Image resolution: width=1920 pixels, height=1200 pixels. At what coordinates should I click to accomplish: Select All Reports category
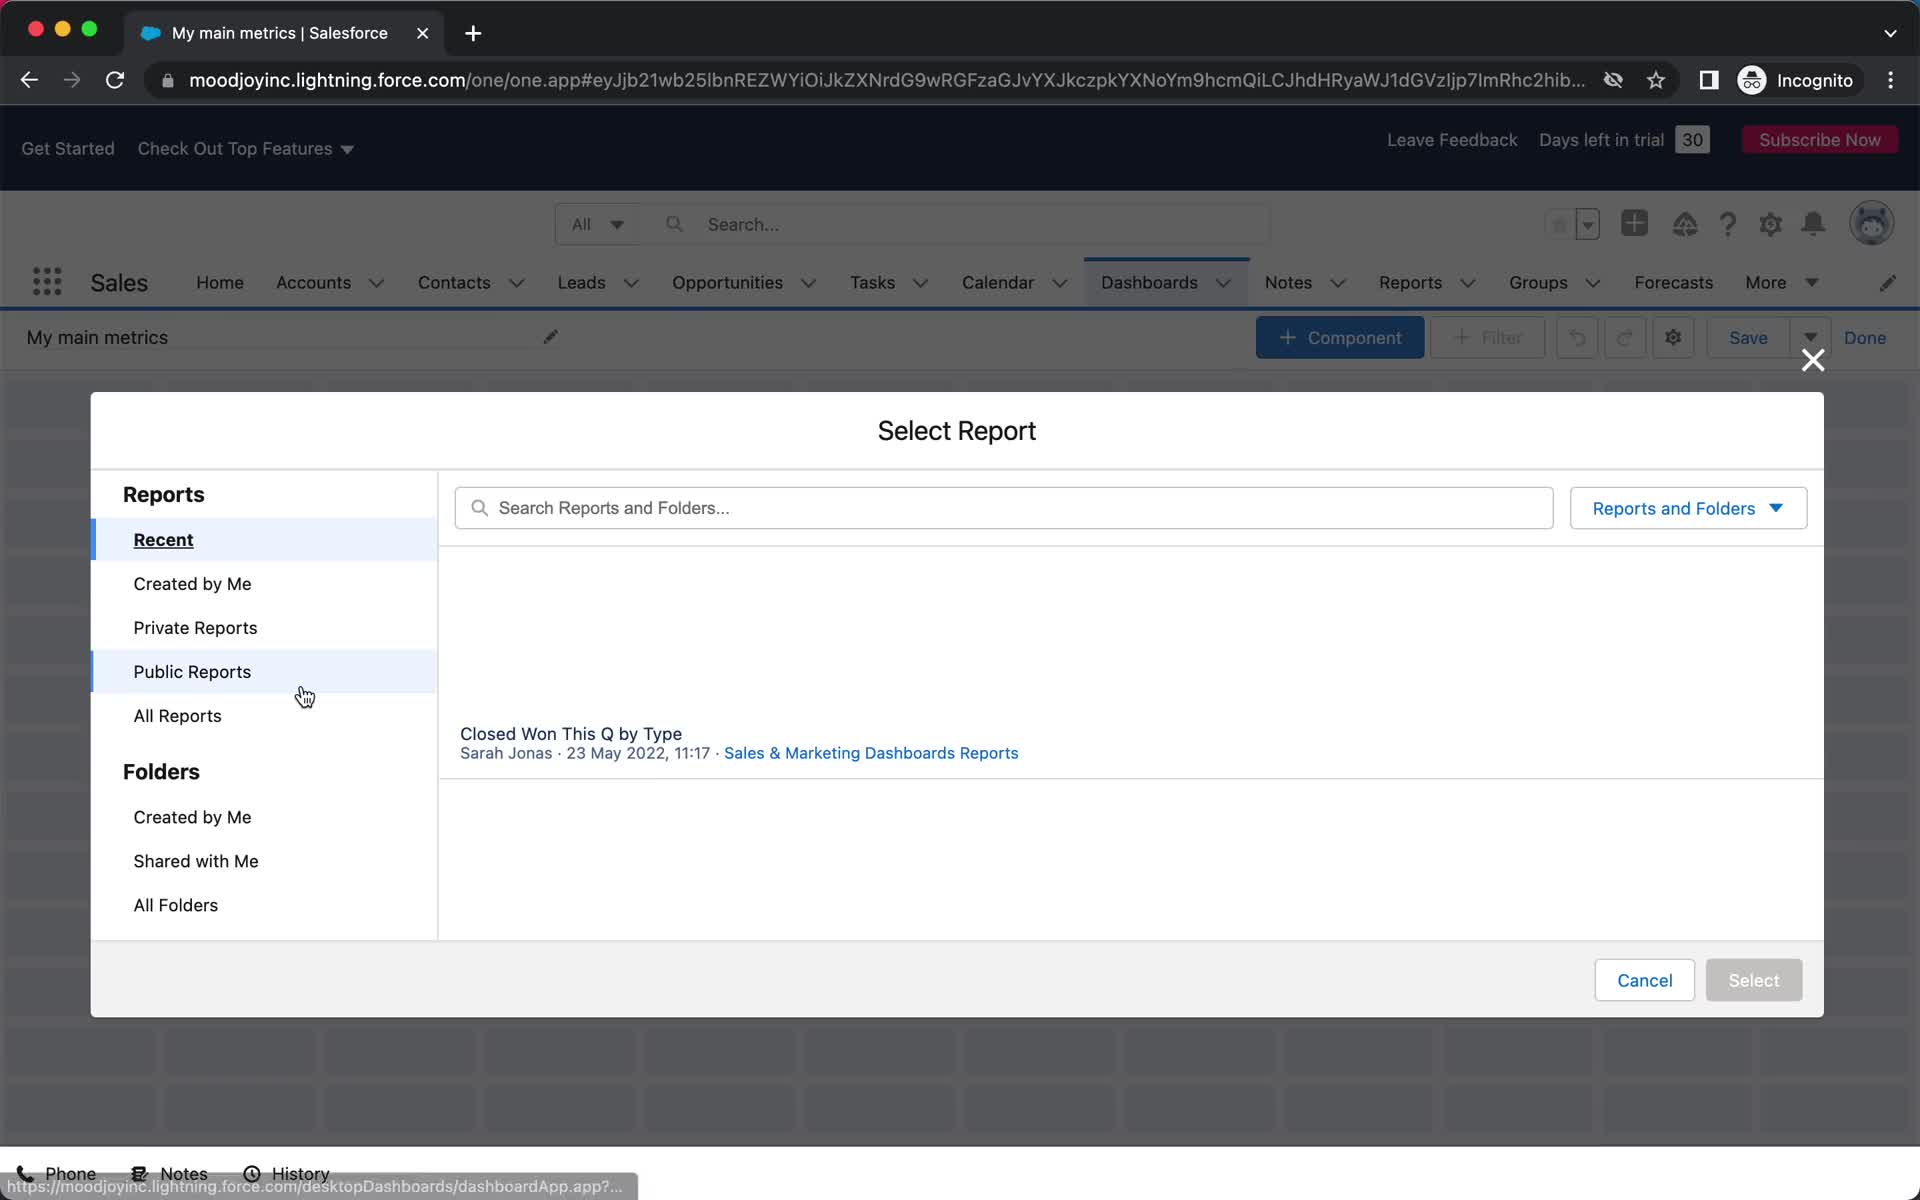tap(264, 716)
